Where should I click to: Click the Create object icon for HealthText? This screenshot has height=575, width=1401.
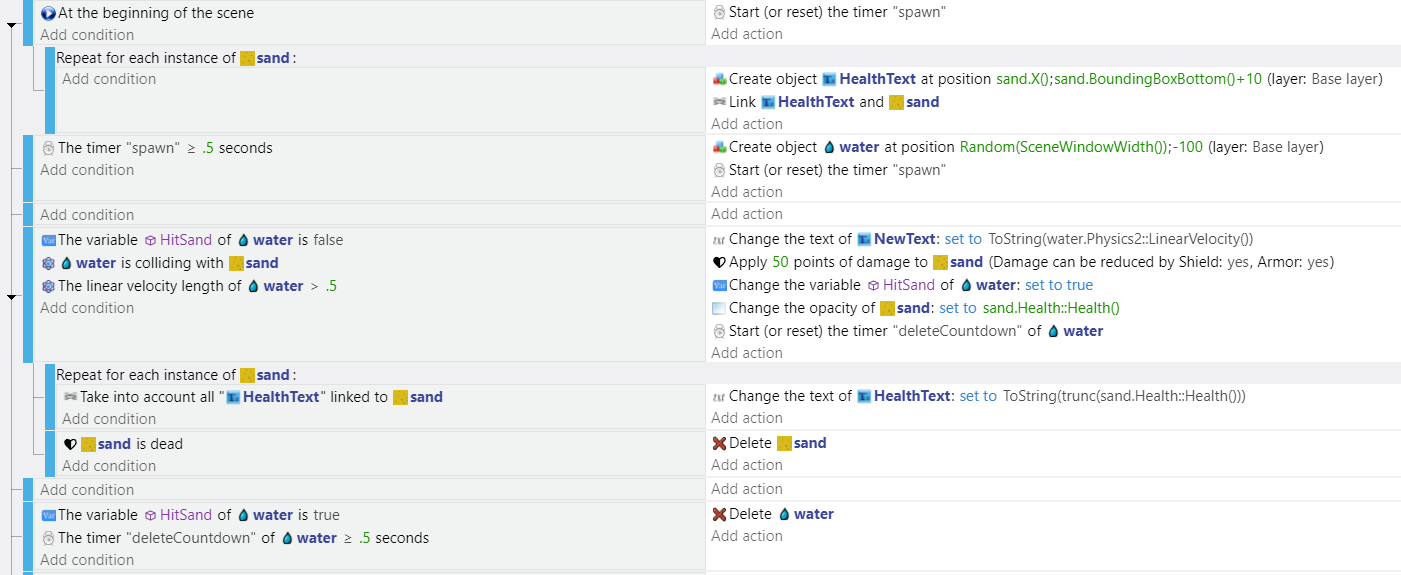[719, 79]
